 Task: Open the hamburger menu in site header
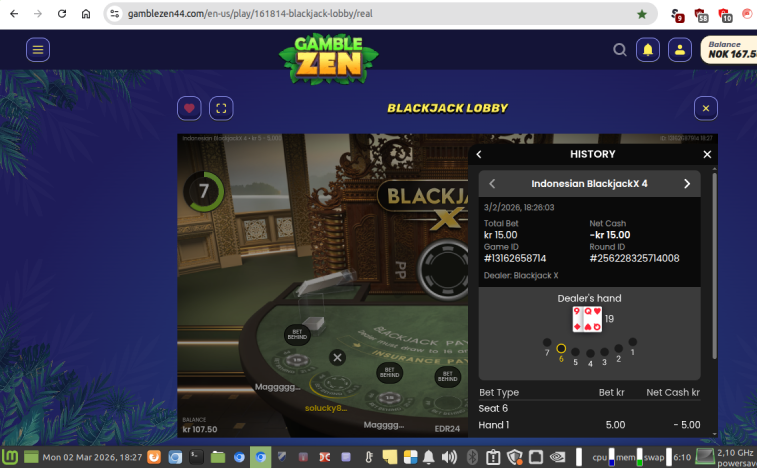tap(38, 49)
